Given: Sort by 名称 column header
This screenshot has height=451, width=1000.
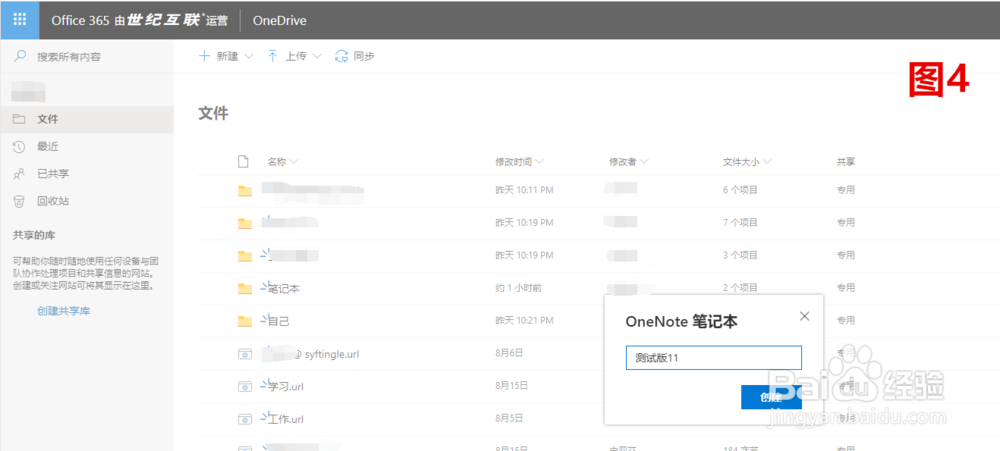Looking at the screenshot, I should pos(283,162).
